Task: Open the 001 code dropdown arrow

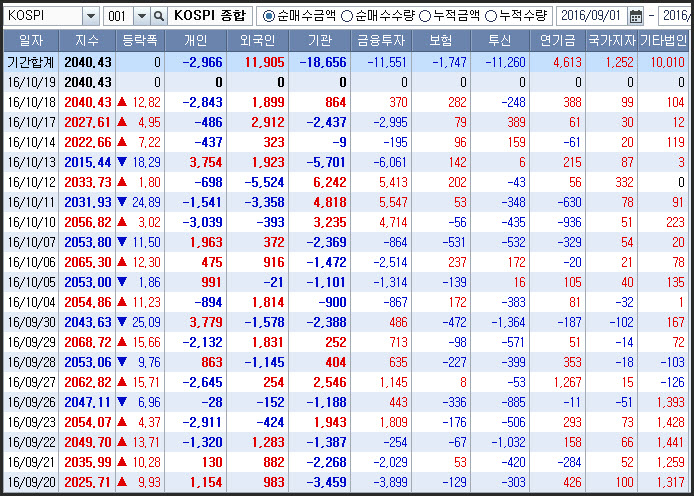Action: [142, 16]
